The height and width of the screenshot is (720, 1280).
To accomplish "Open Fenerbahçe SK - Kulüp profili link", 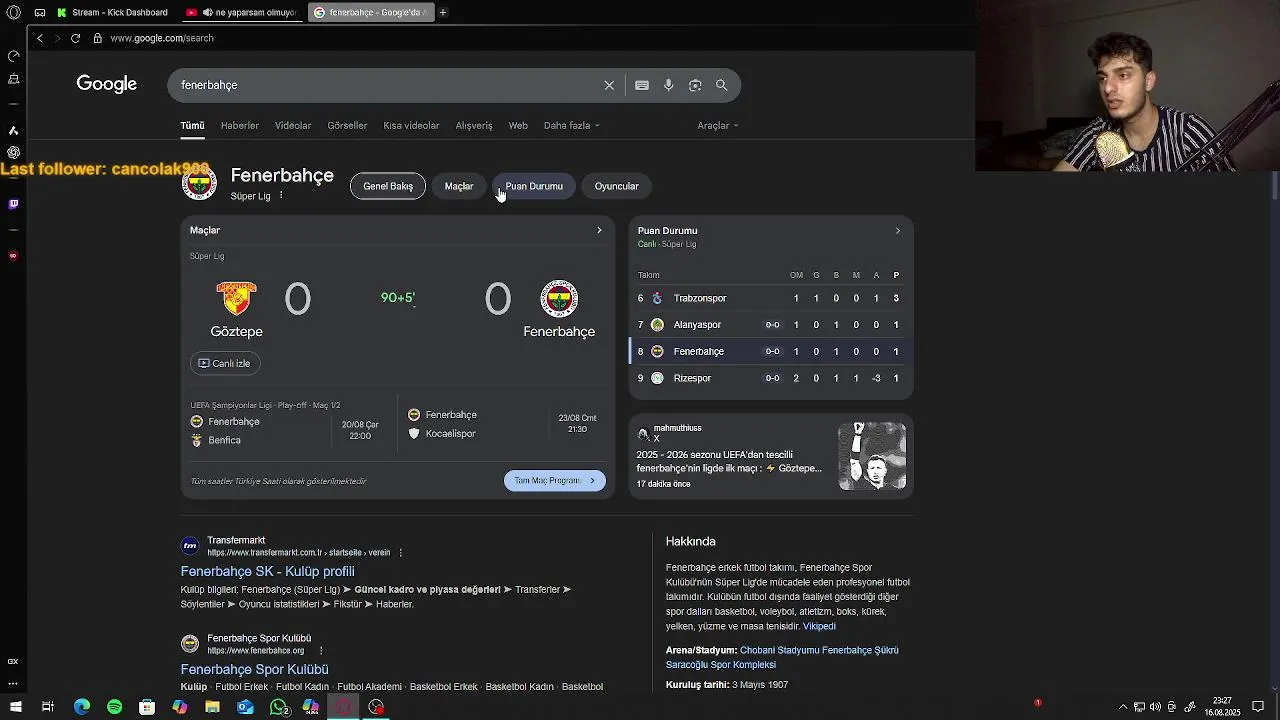I will (267, 571).
